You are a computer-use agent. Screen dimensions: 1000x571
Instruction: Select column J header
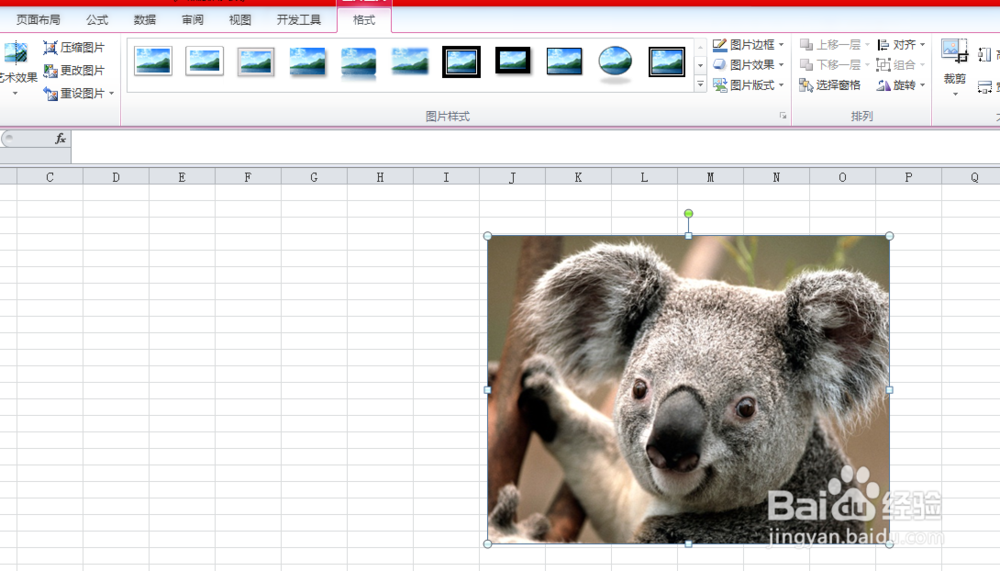click(x=512, y=177)
